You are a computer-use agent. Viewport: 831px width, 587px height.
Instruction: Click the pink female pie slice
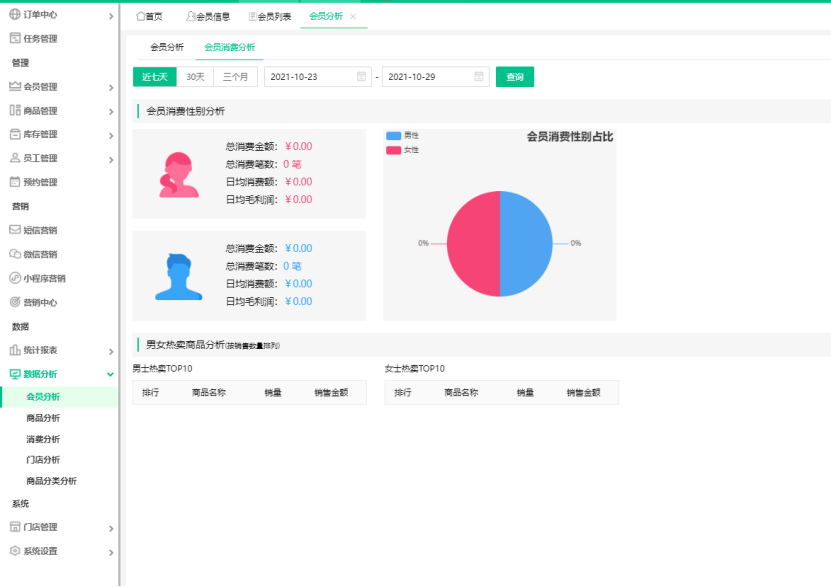click(x=473, y=244)
